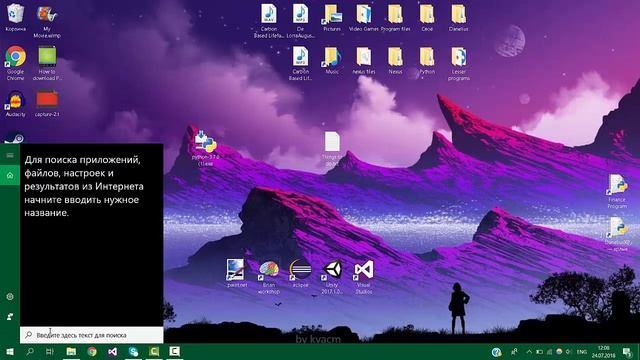This screenshot has width=640, height=360.
Task: Open Skype from the taskbar
Action: (x=133, y=351)
